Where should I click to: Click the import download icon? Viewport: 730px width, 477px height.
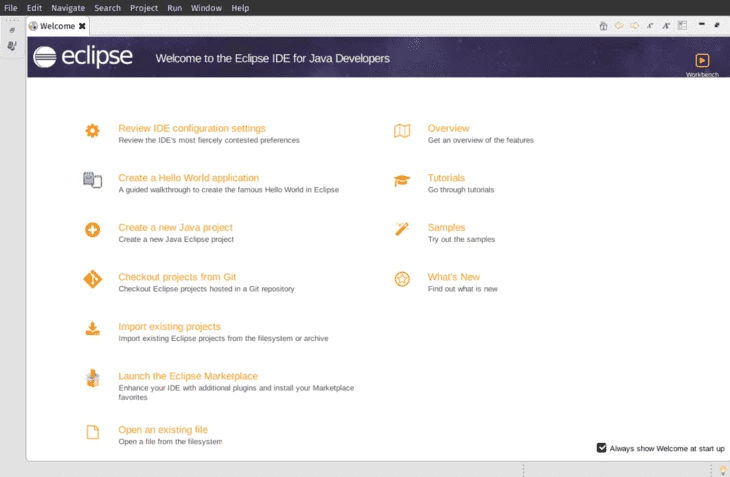[x=92, y=329]
